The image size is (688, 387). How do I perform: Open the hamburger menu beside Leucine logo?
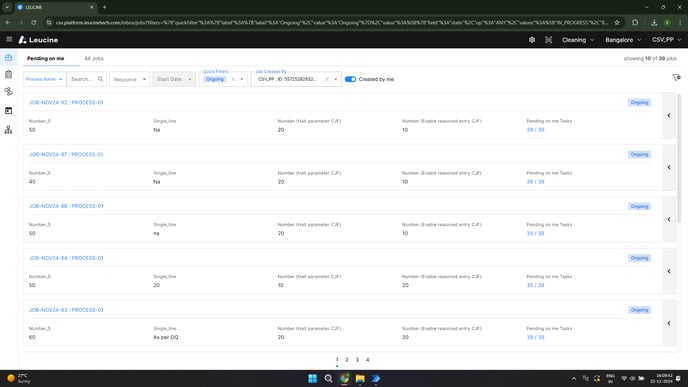point(9,39)
